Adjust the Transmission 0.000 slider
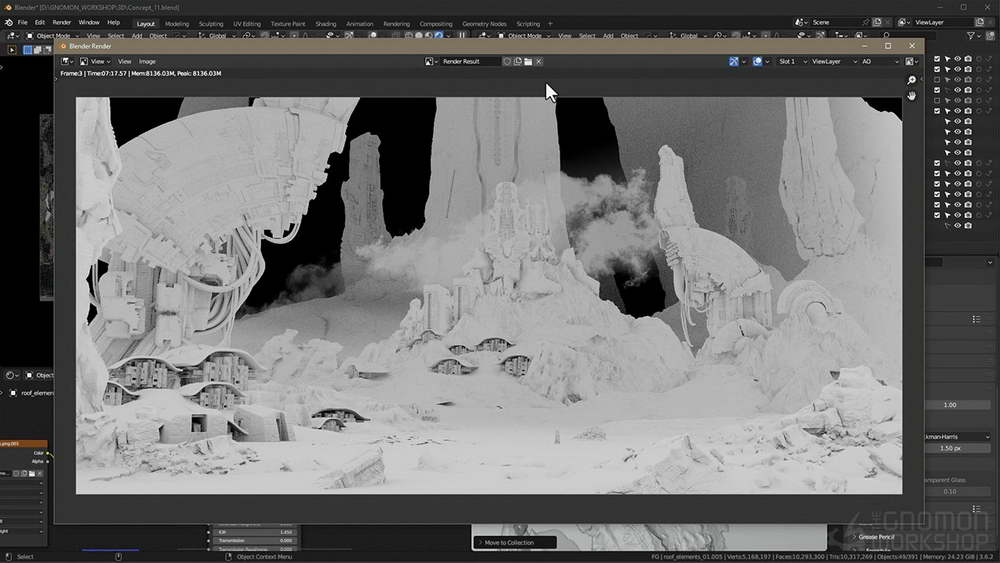1000x563 pixels. (254, 540)
